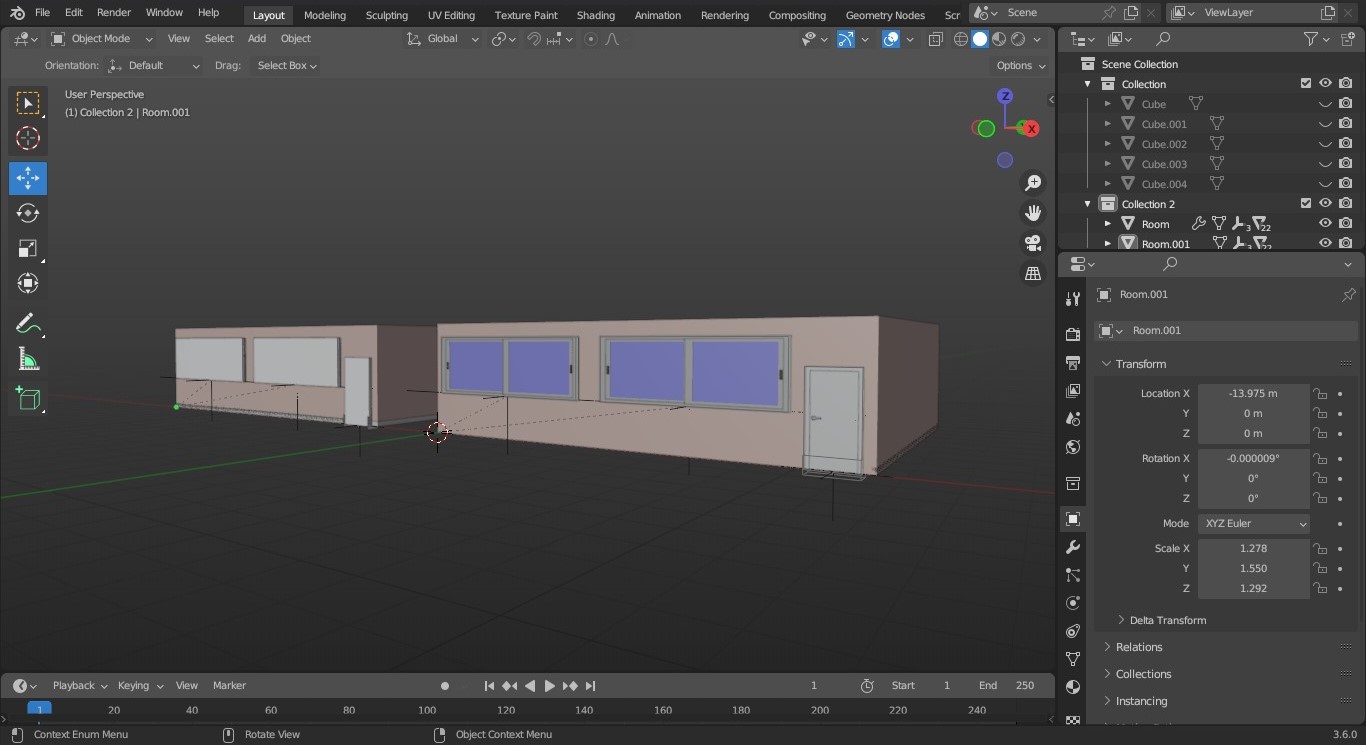
Task: Lock the Location X value
Action: 1320,393
